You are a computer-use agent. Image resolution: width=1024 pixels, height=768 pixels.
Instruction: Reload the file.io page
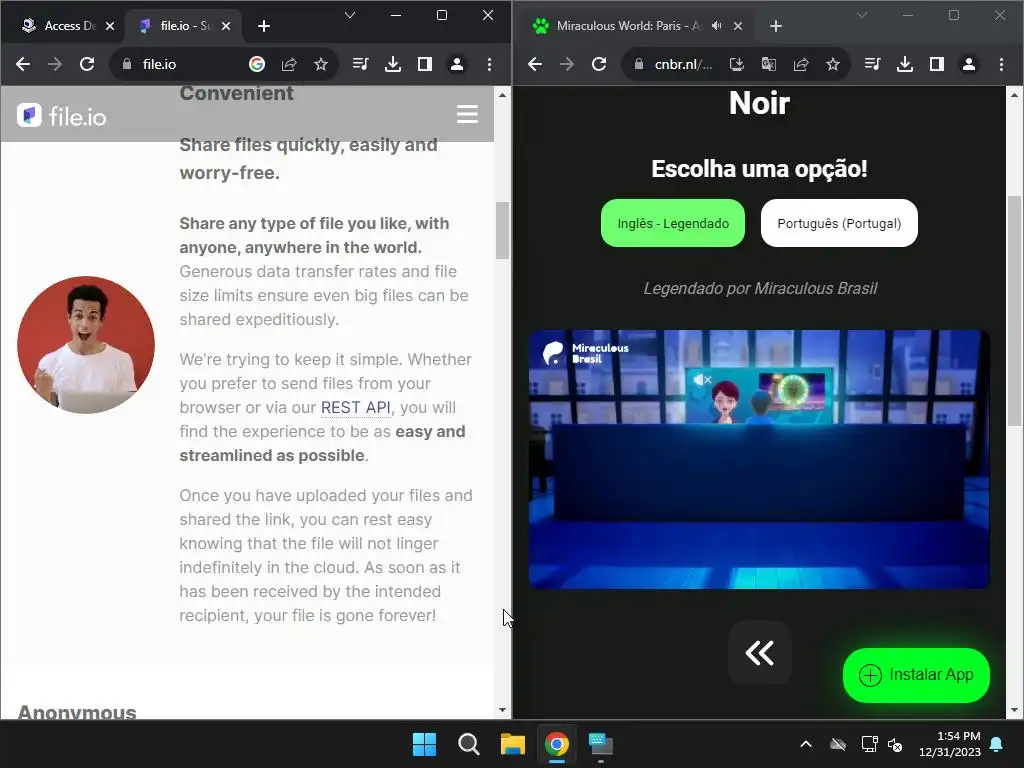coord(87,64)
